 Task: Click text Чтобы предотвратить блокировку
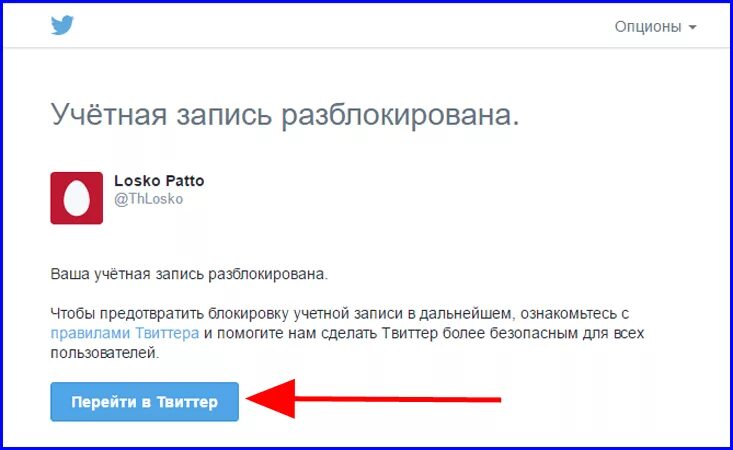click(x=170, y=314)
